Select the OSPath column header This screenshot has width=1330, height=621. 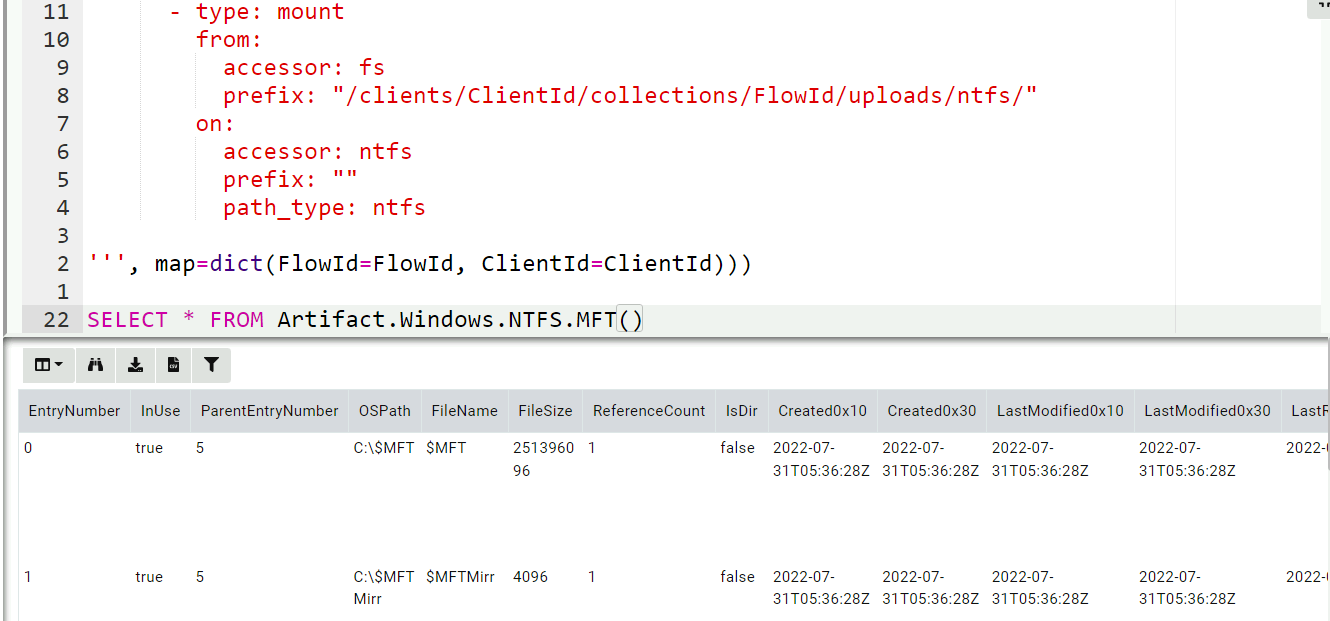pos(384,410)
